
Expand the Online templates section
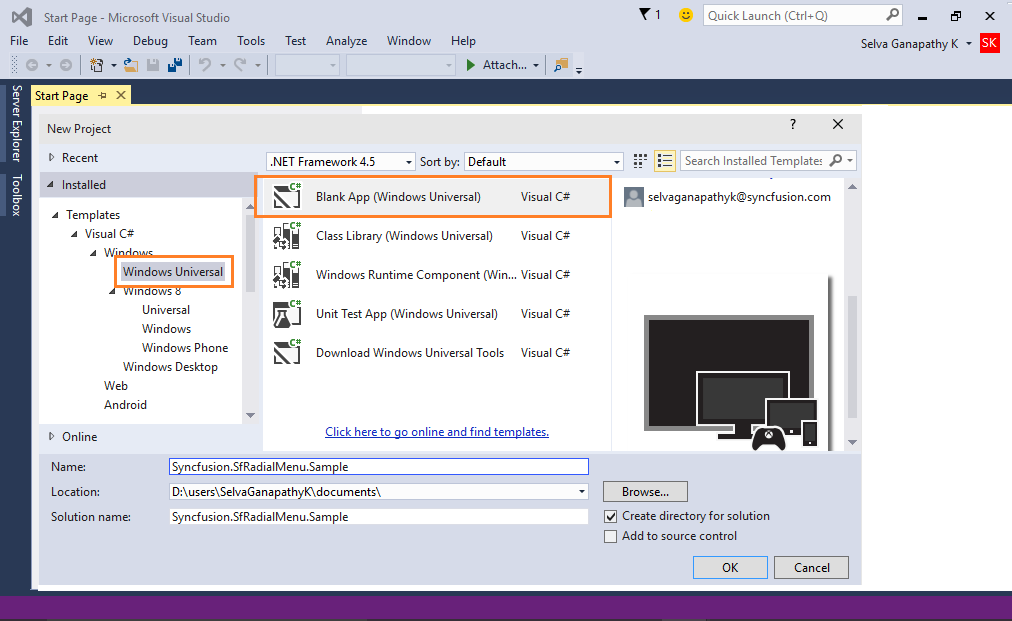click(x=52, y=437)
